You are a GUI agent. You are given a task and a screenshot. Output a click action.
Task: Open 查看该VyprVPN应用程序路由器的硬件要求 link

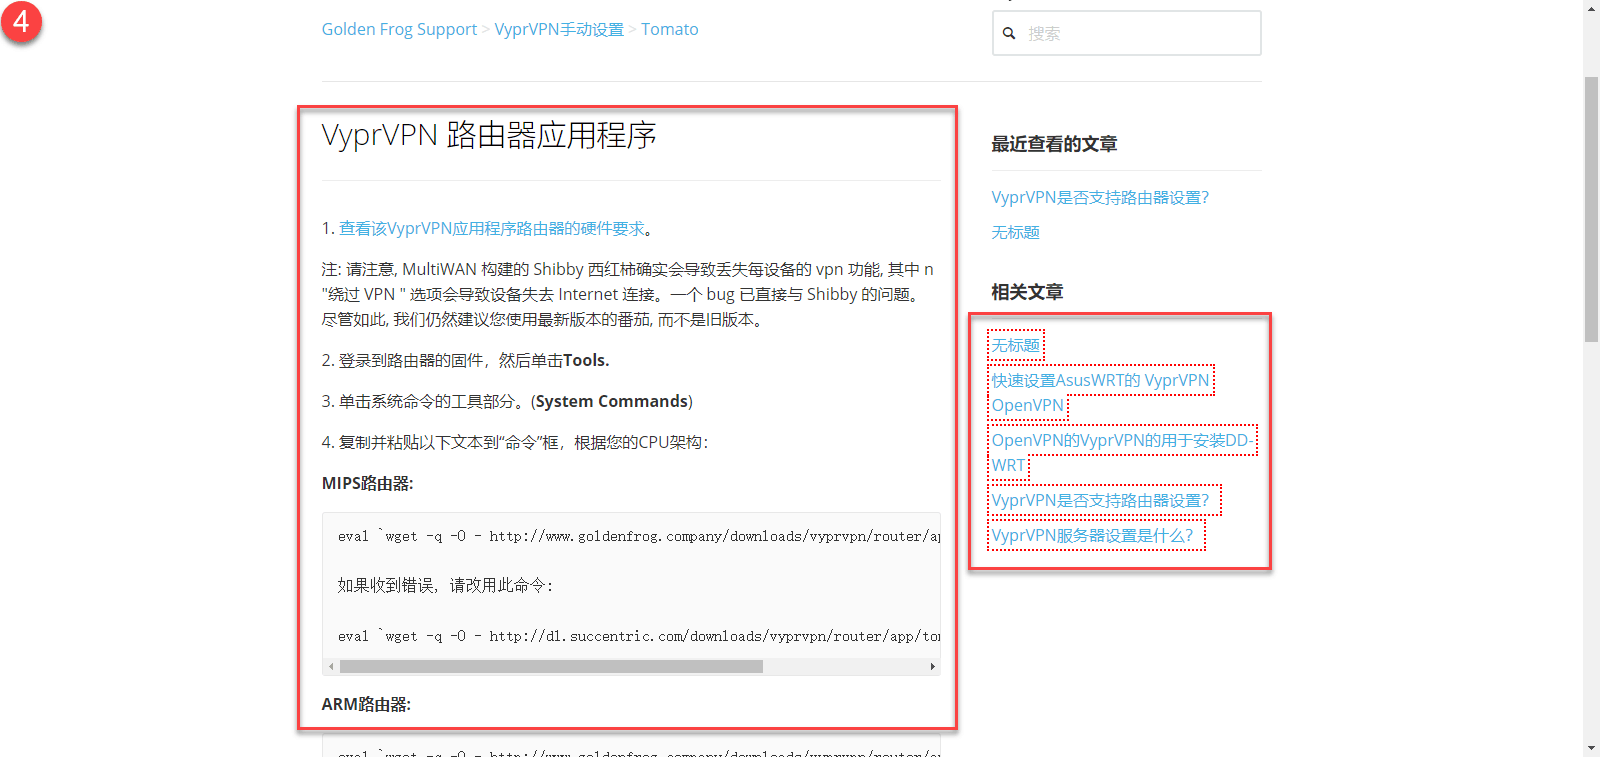pos(492,229)
